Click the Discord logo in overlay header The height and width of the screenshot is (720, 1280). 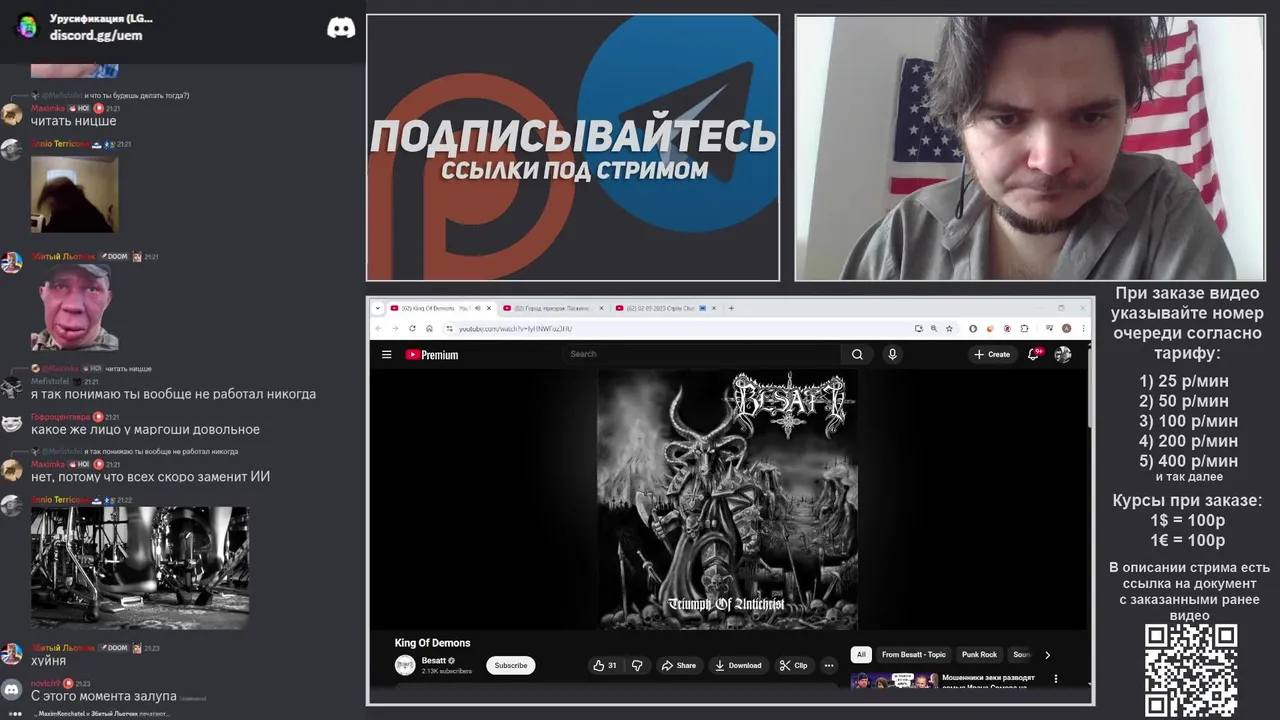tap(341, 28)
